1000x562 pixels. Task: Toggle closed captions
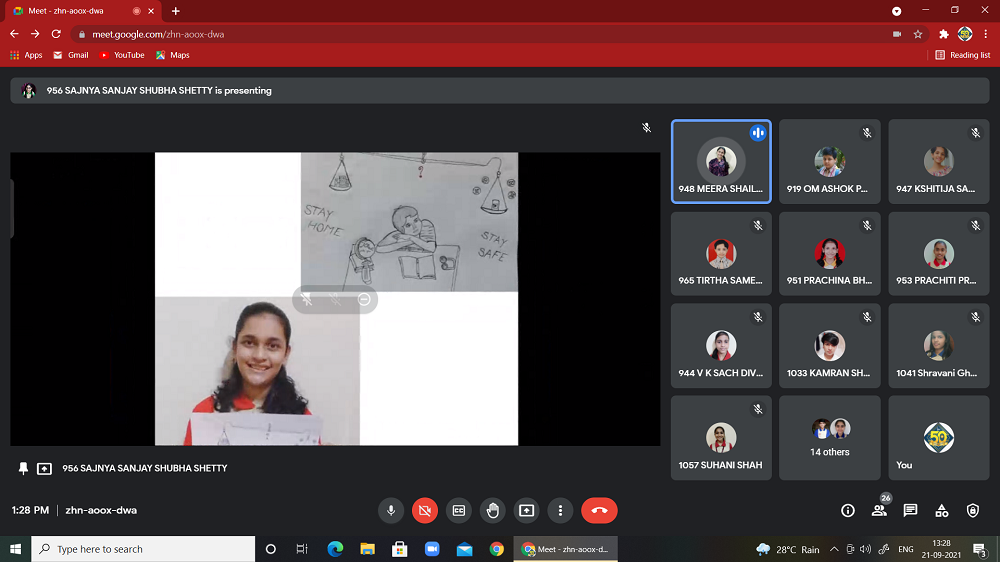(459, 510)
